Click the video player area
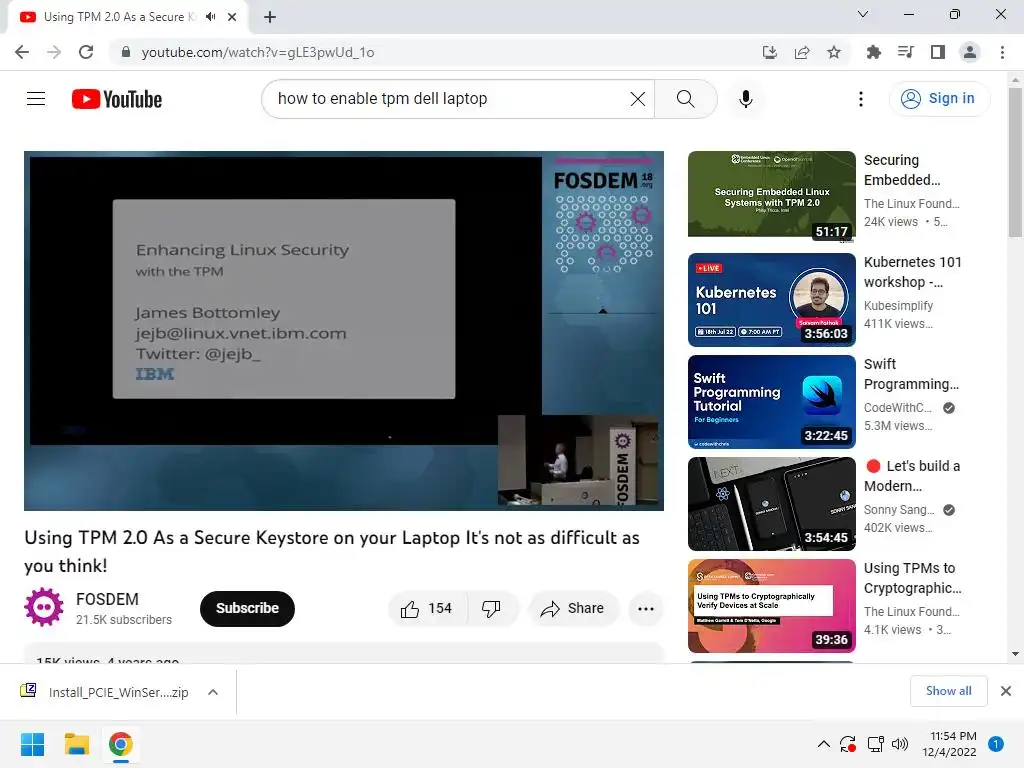1024x768 pixels. pyautogui.click(x=344, y=330)
